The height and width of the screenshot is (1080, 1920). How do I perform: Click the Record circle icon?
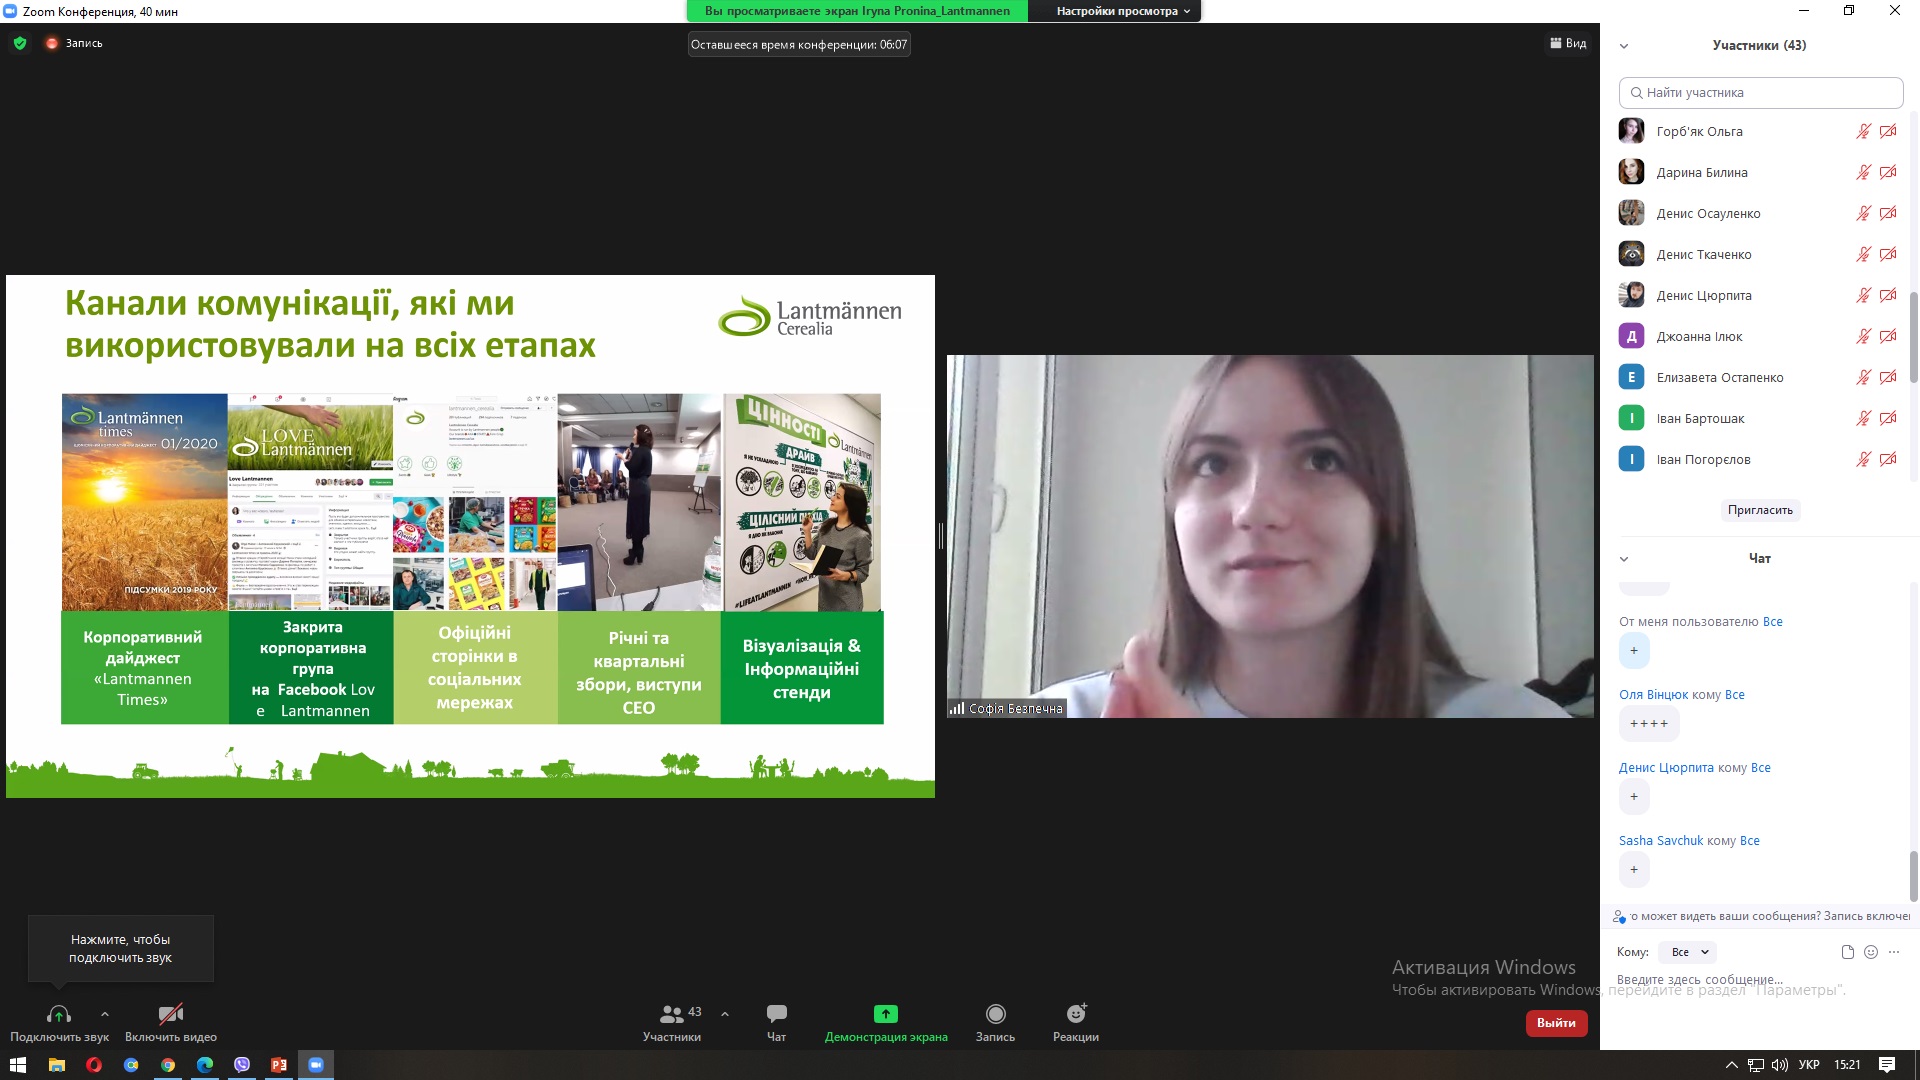tap(995, 1014)
